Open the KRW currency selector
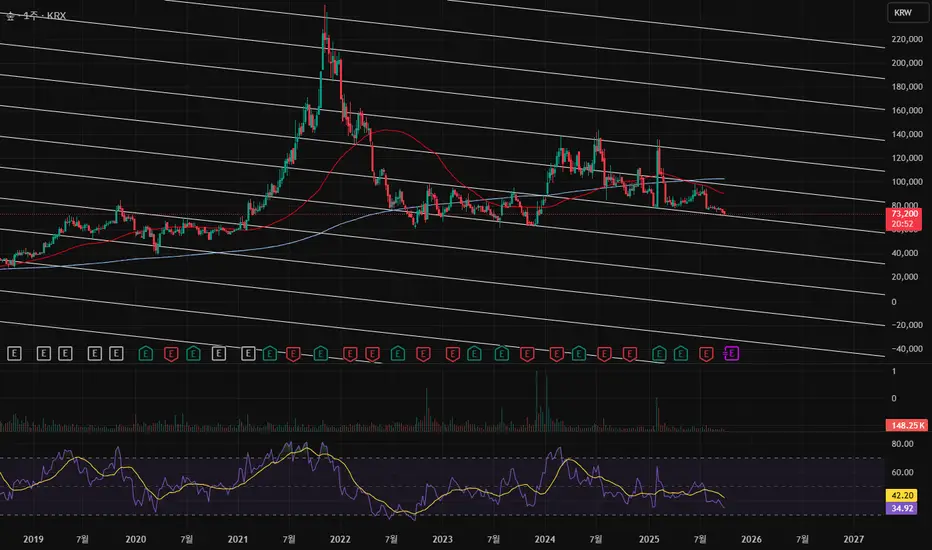Screen dimensions: 932x550 tap(908, 12)
